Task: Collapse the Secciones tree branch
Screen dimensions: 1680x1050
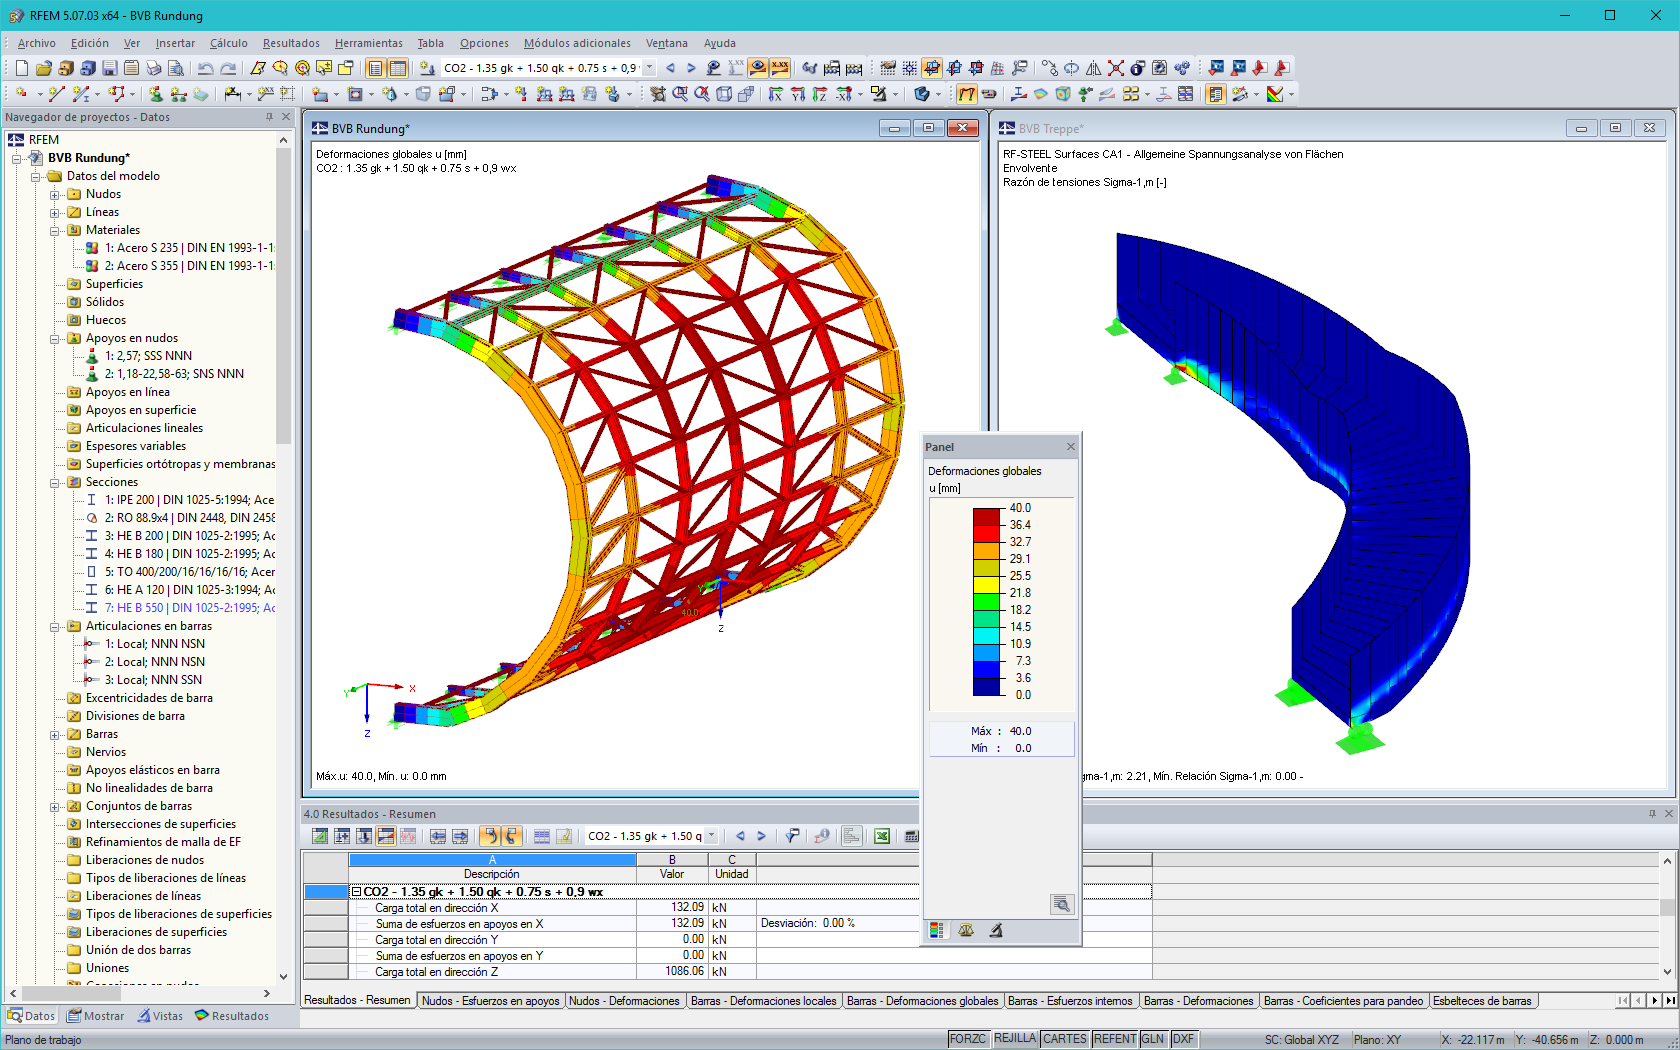Action: (57, 481)
